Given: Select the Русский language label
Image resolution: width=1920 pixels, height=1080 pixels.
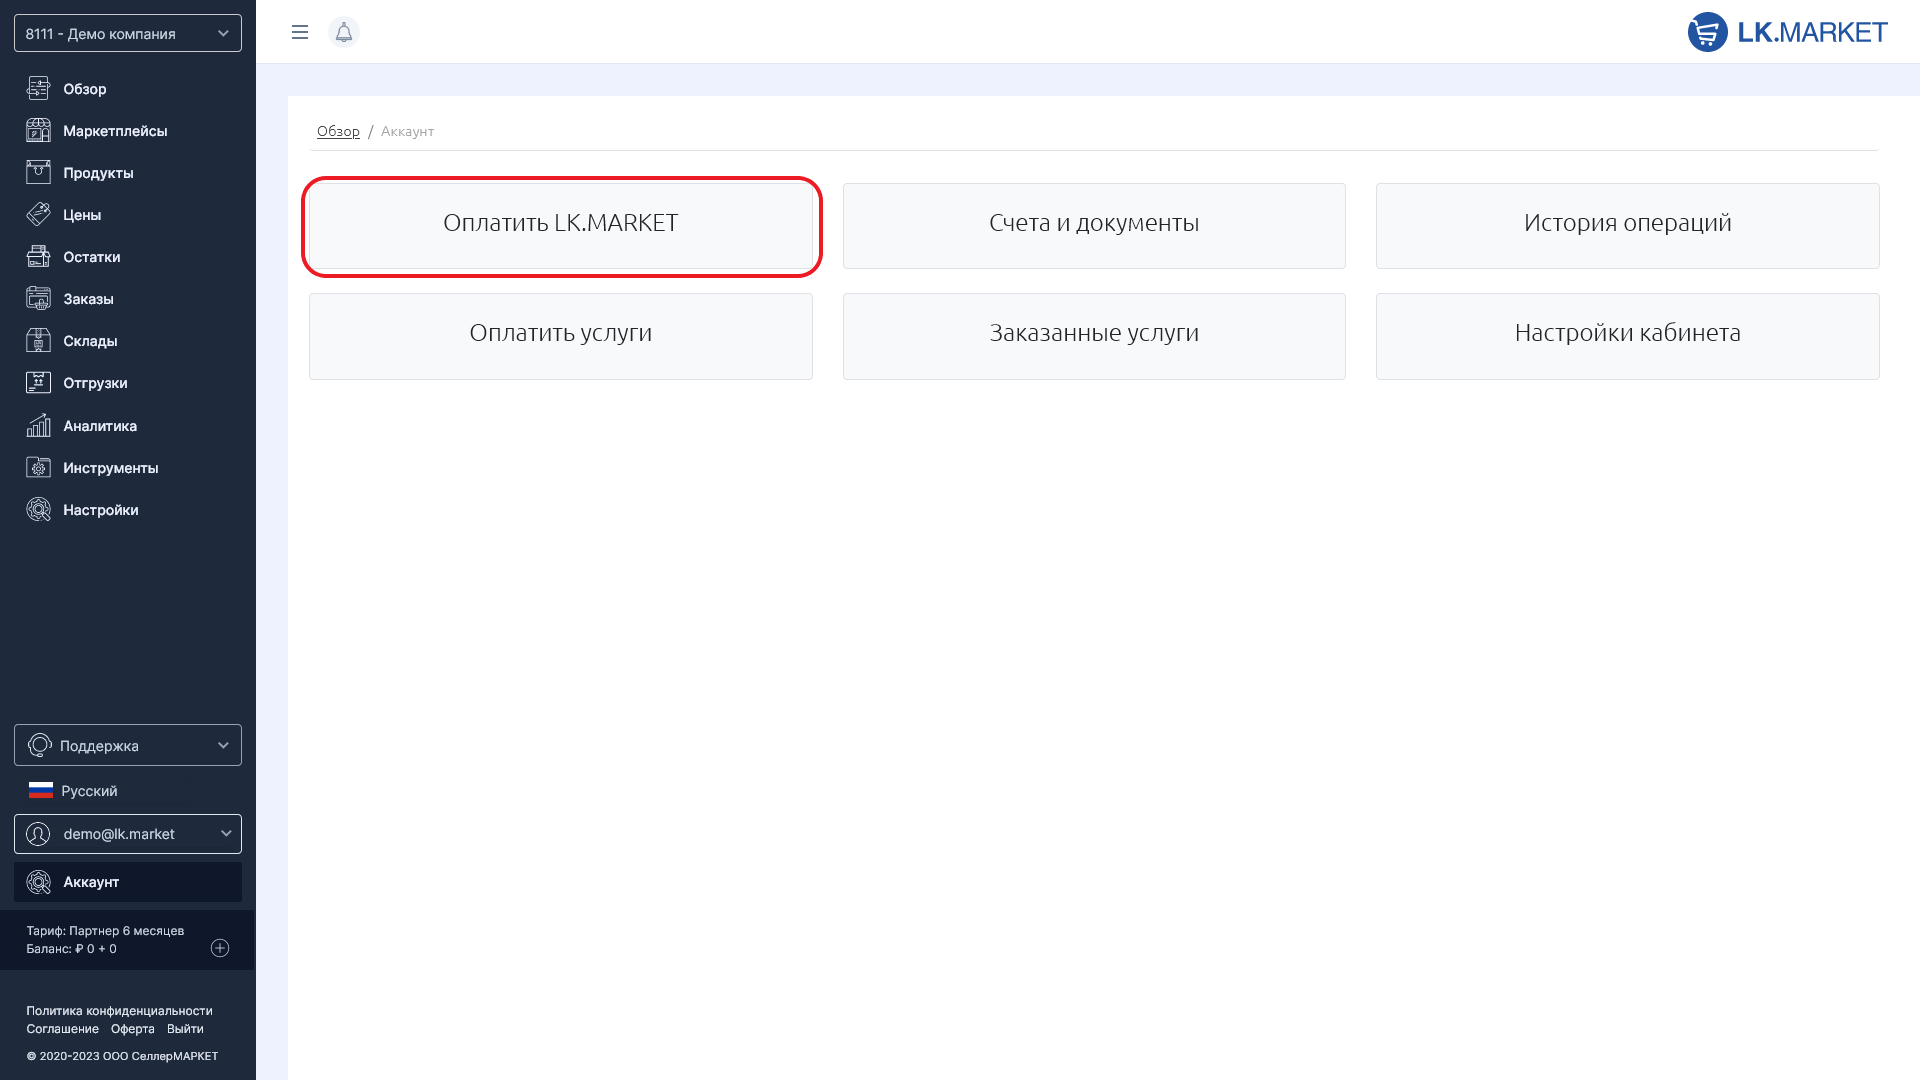Looking at the screenshot, I should (89, 791).
